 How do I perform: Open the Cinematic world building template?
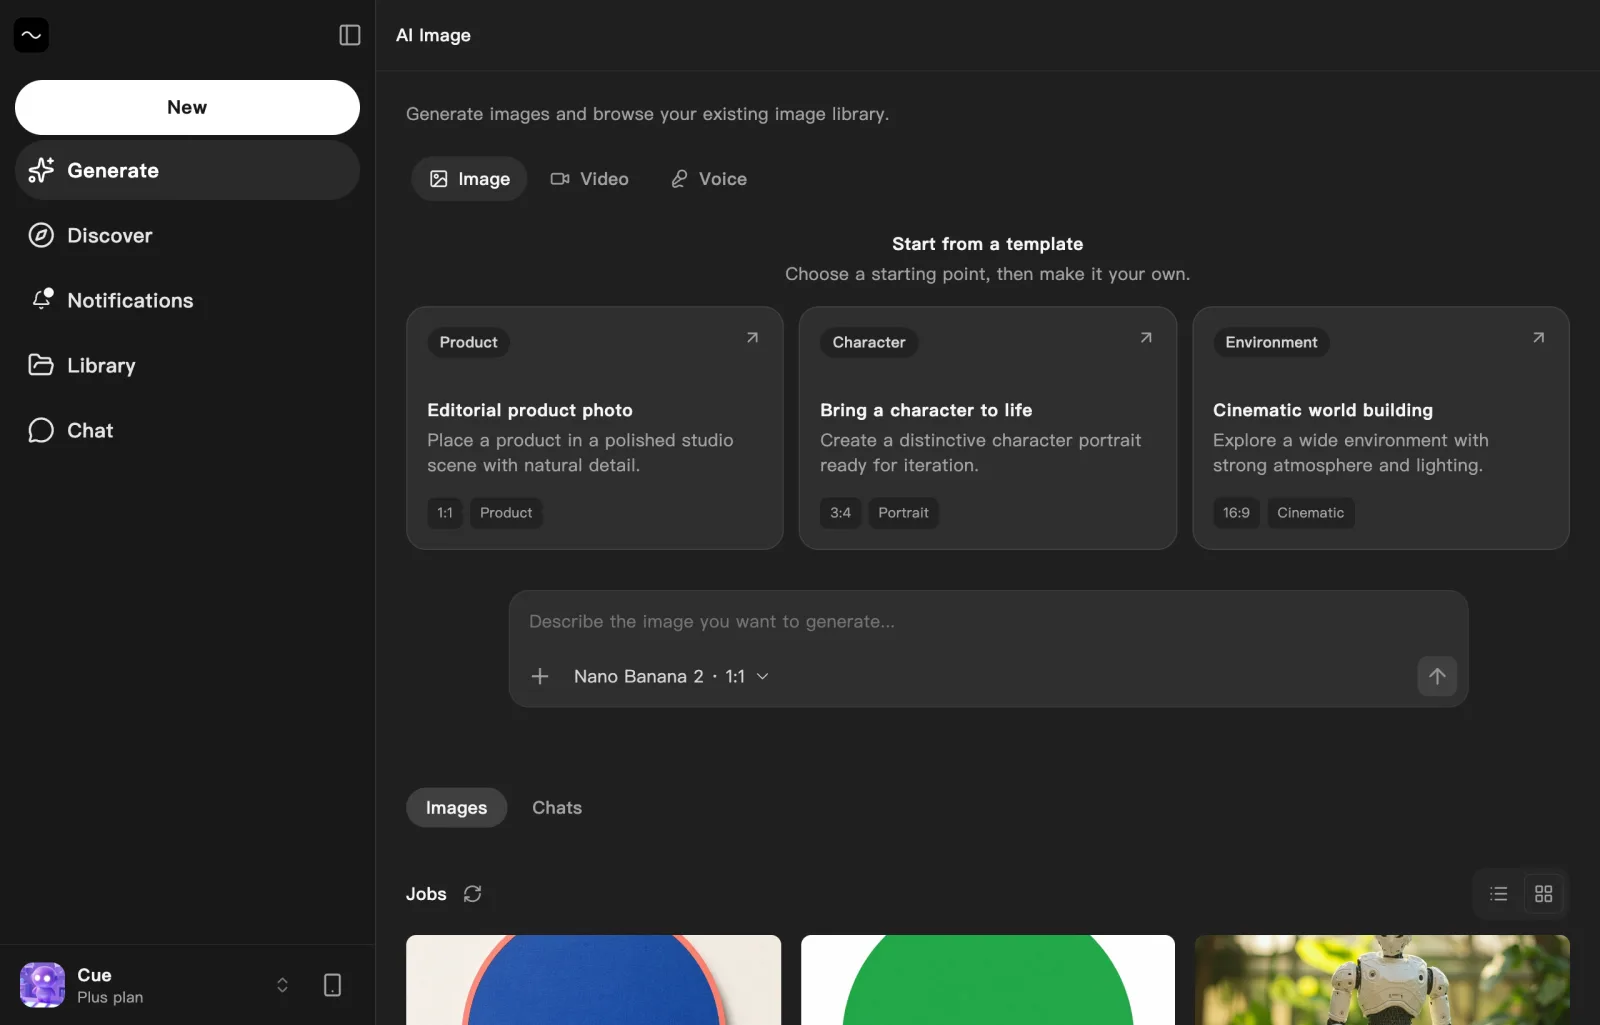point(1381,428)
